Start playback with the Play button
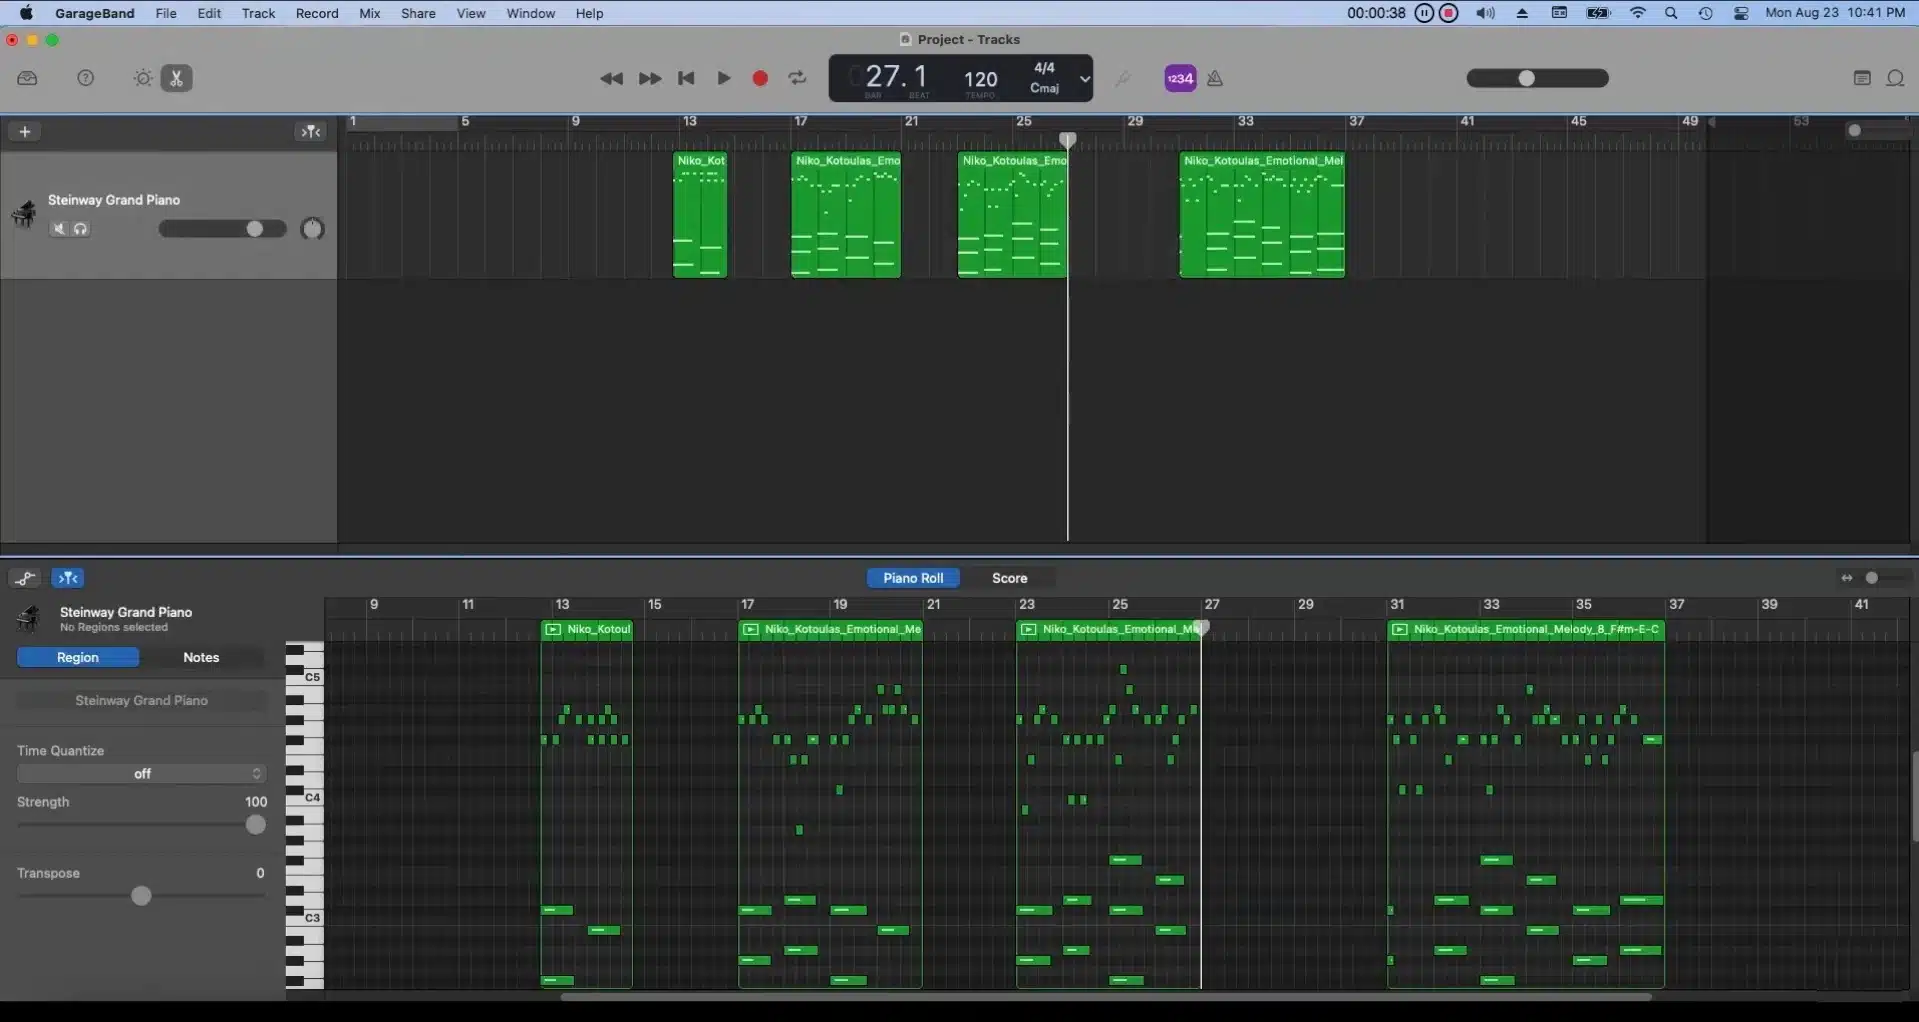This screenshot has width=1919, height=1022. tap(723, 78)
